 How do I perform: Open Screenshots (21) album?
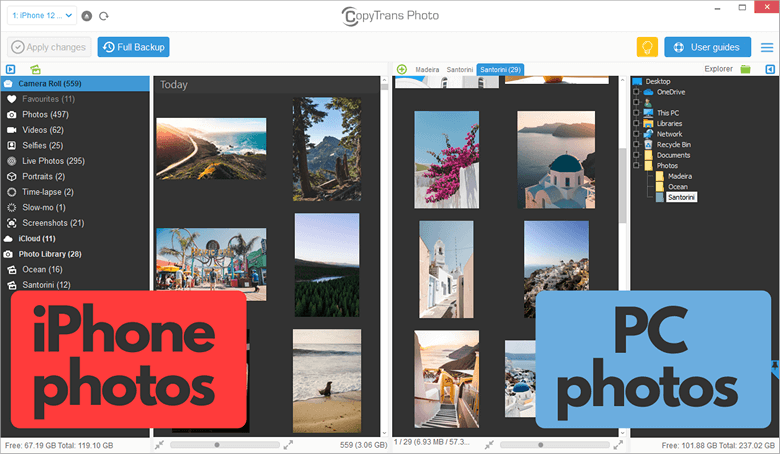[x=75, y=223]
